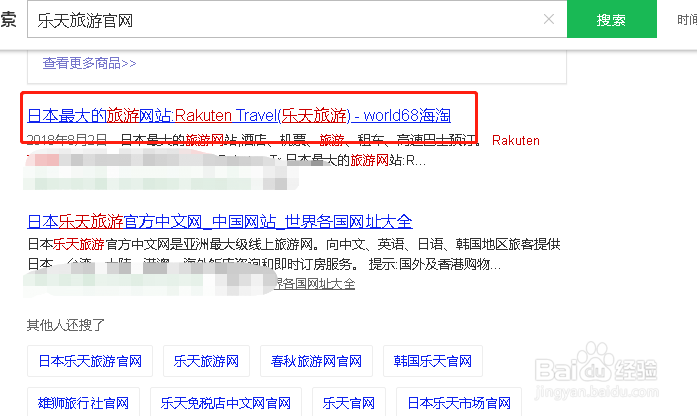Select related search 乐天官网
Viewport: 697px width, 416px height.
coord(349,403)
